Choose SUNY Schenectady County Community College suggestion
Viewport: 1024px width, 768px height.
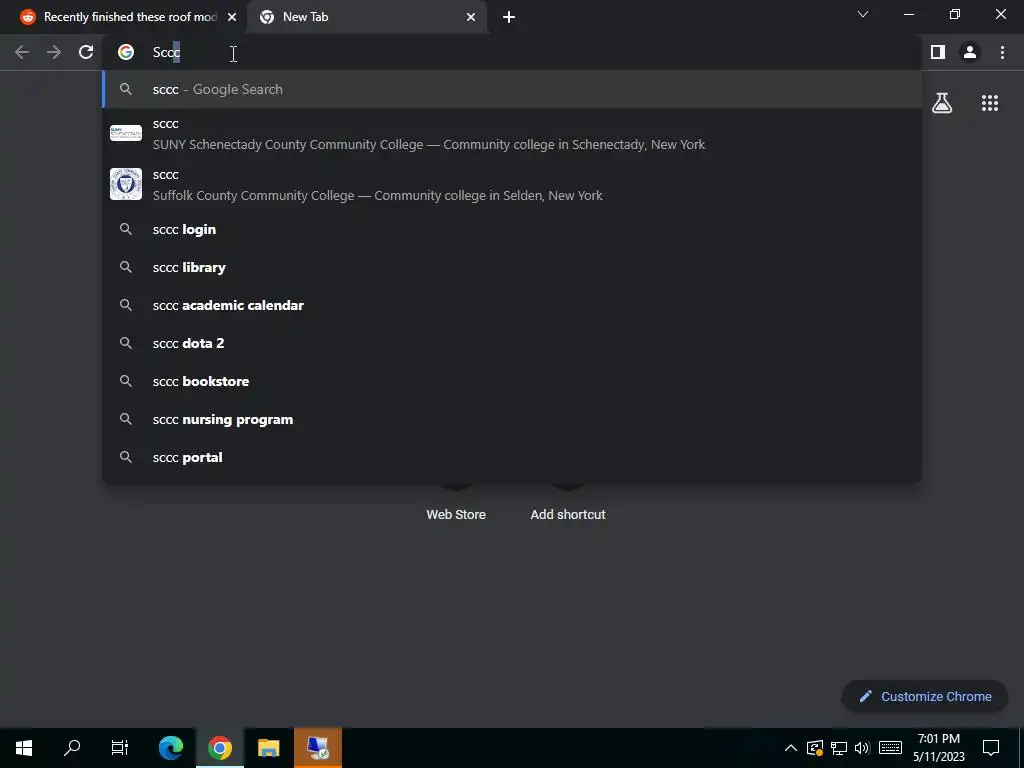point(512,134)
